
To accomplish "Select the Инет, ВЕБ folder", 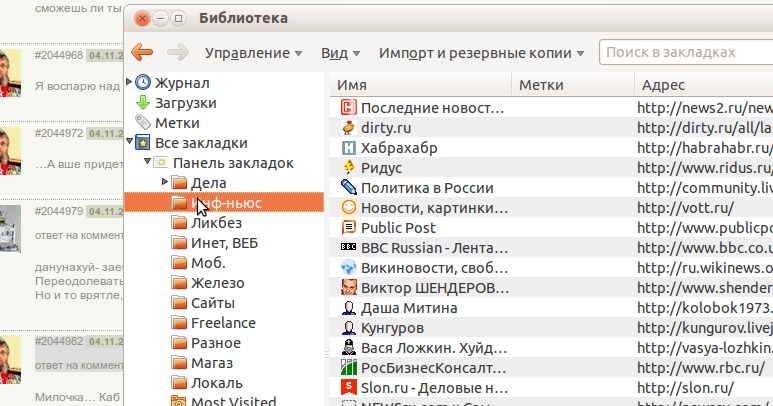I will click(224, 242).
